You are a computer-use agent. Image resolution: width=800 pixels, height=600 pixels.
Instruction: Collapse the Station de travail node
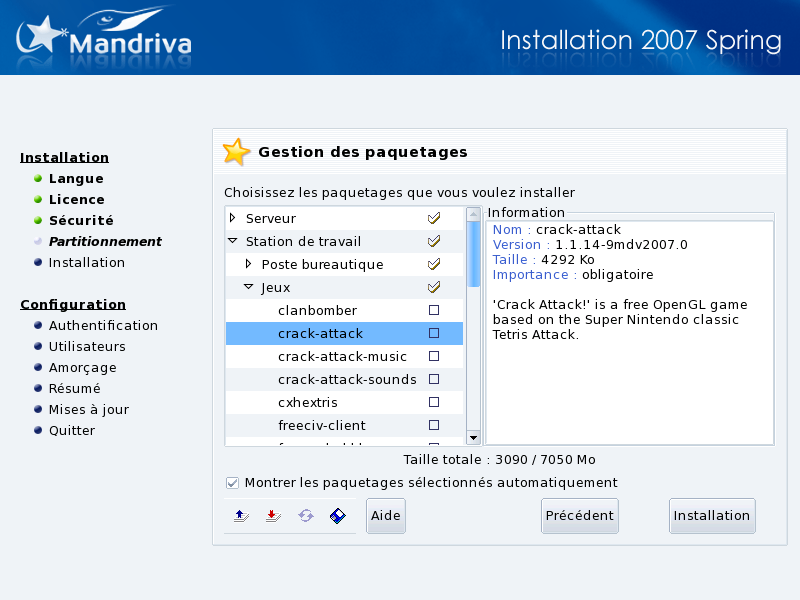233,241
